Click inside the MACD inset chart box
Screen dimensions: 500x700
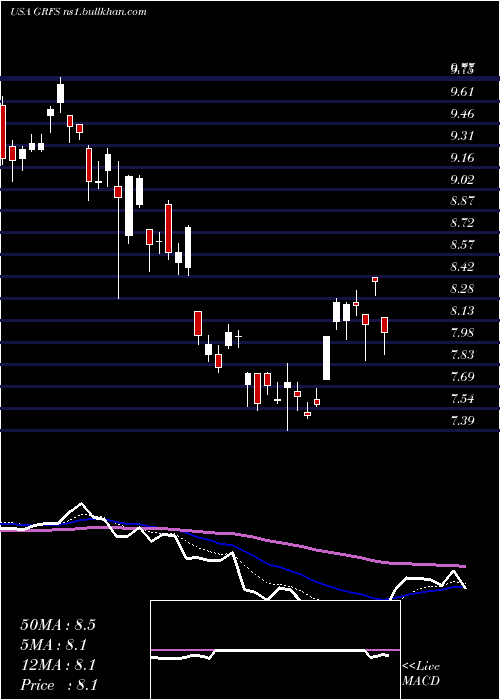(275, 650)
